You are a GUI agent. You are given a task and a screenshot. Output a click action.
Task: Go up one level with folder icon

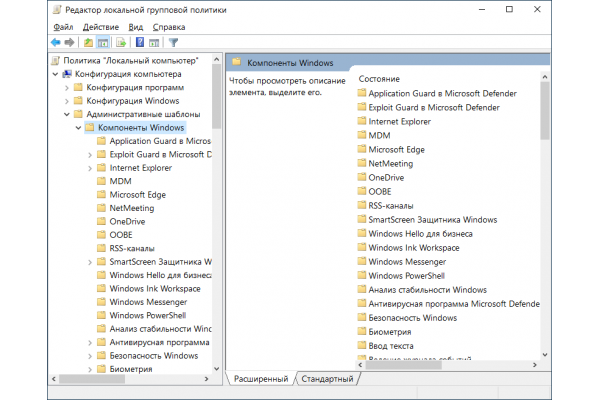[x=88, y=42]
